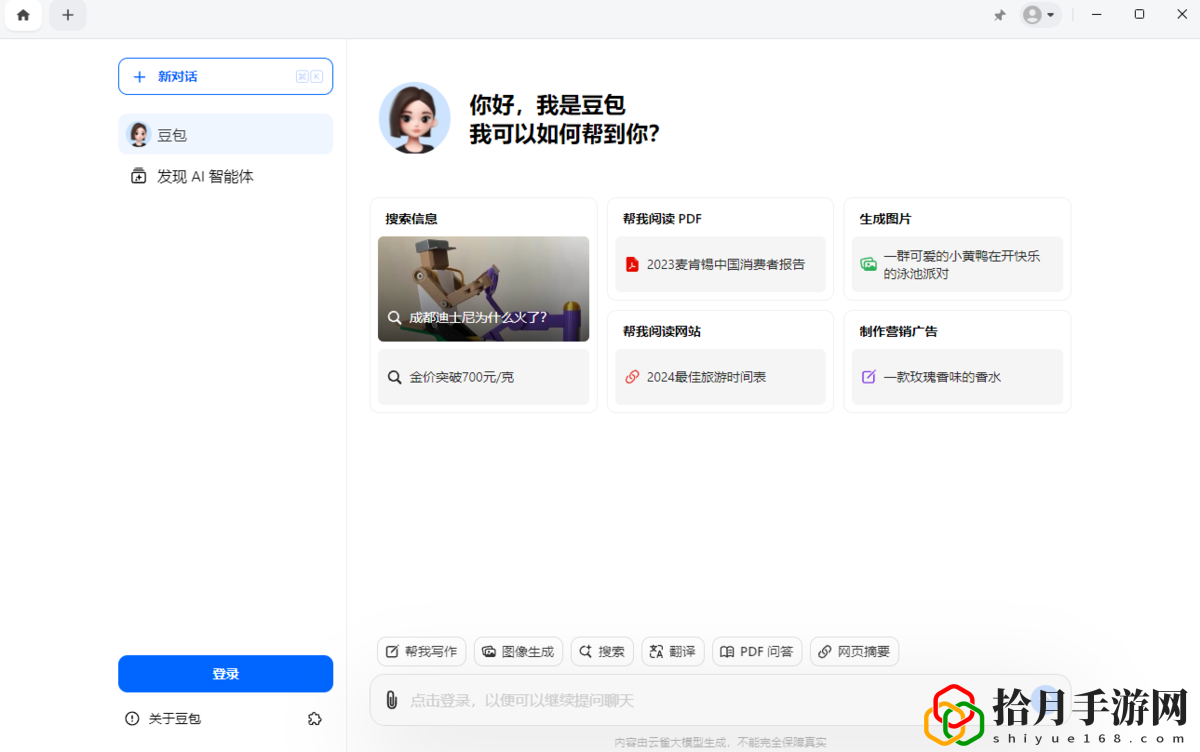Click the 搜索信息 card heading
Viewport: 1200px width, 752px height.
click(x=412, y=219)
